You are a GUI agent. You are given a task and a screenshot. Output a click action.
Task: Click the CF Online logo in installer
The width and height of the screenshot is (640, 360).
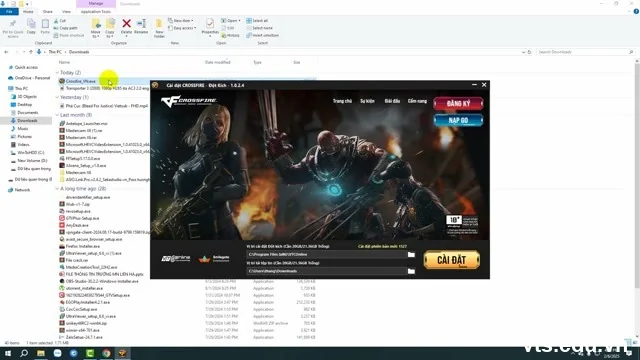click(176, 259)
